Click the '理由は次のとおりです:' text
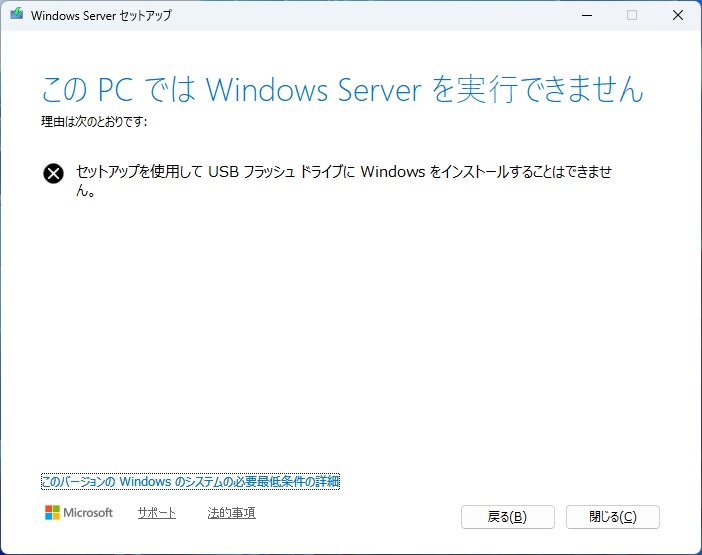Viewport: 702px width, 555px height. point(95,122)
